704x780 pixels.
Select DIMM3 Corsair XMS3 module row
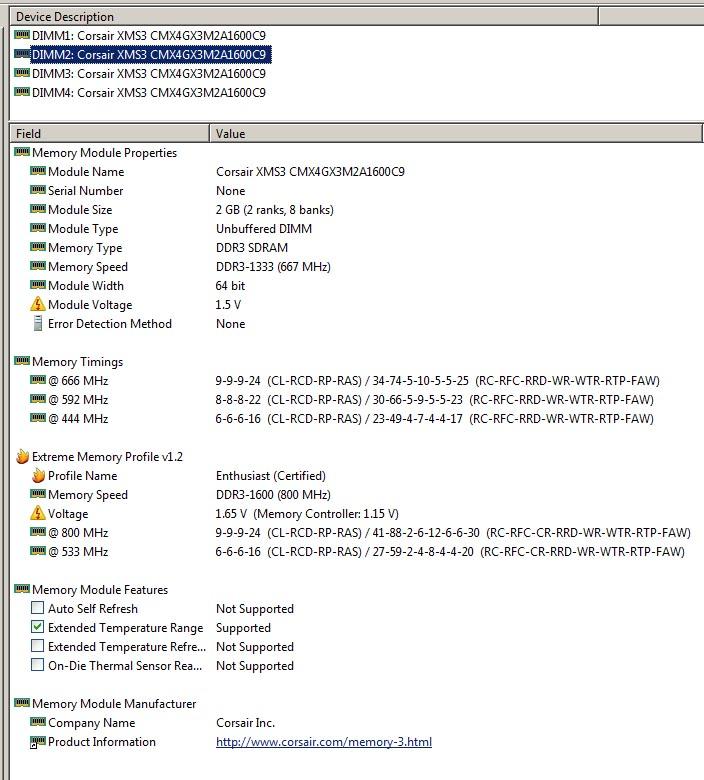(x=149, y=74)
